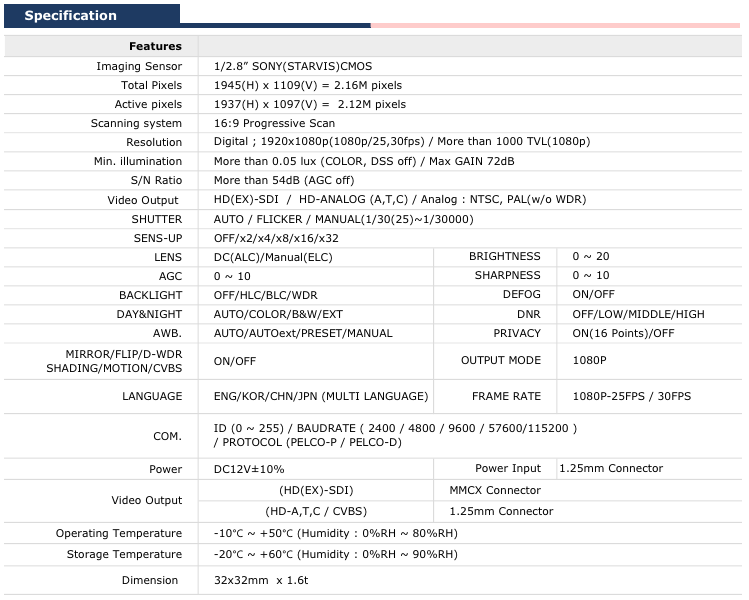Click the SENS-UP label
Image resolution: width=749 pixels, height=600 pixels.
pos(158,238)
